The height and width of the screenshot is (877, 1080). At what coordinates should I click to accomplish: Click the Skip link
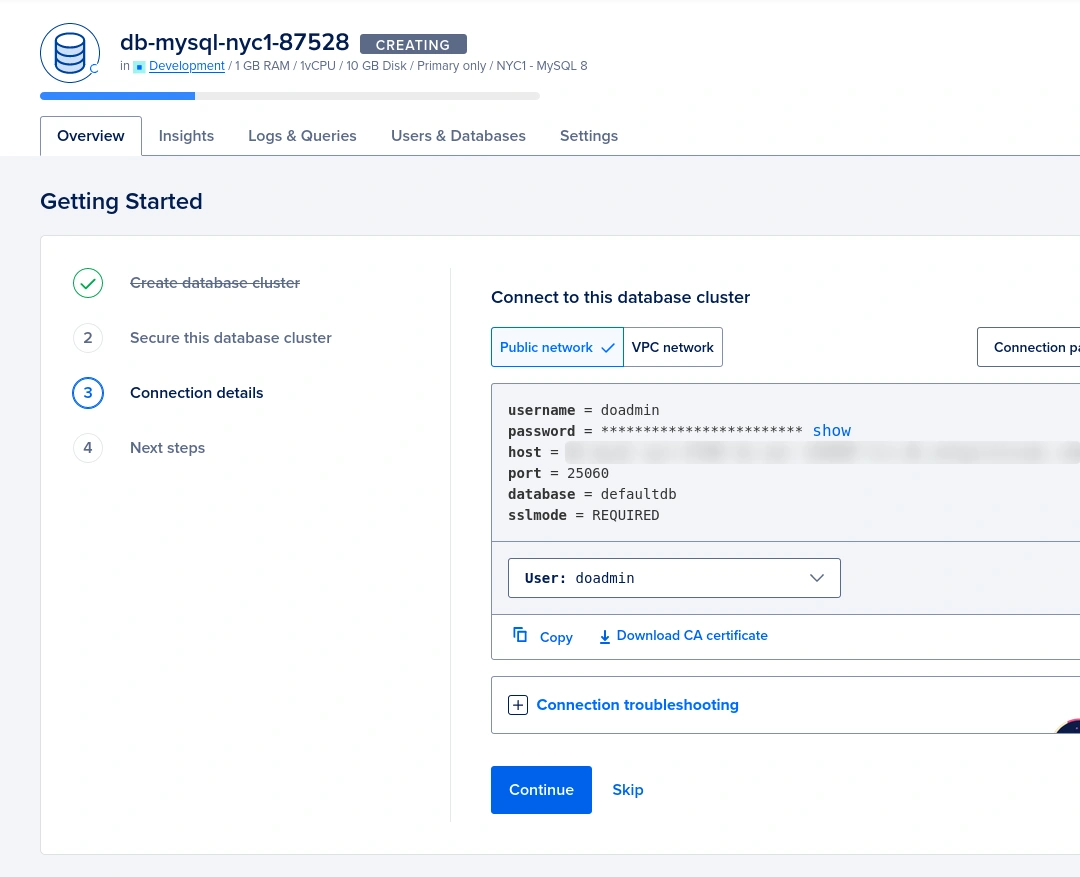click(628, 790)
